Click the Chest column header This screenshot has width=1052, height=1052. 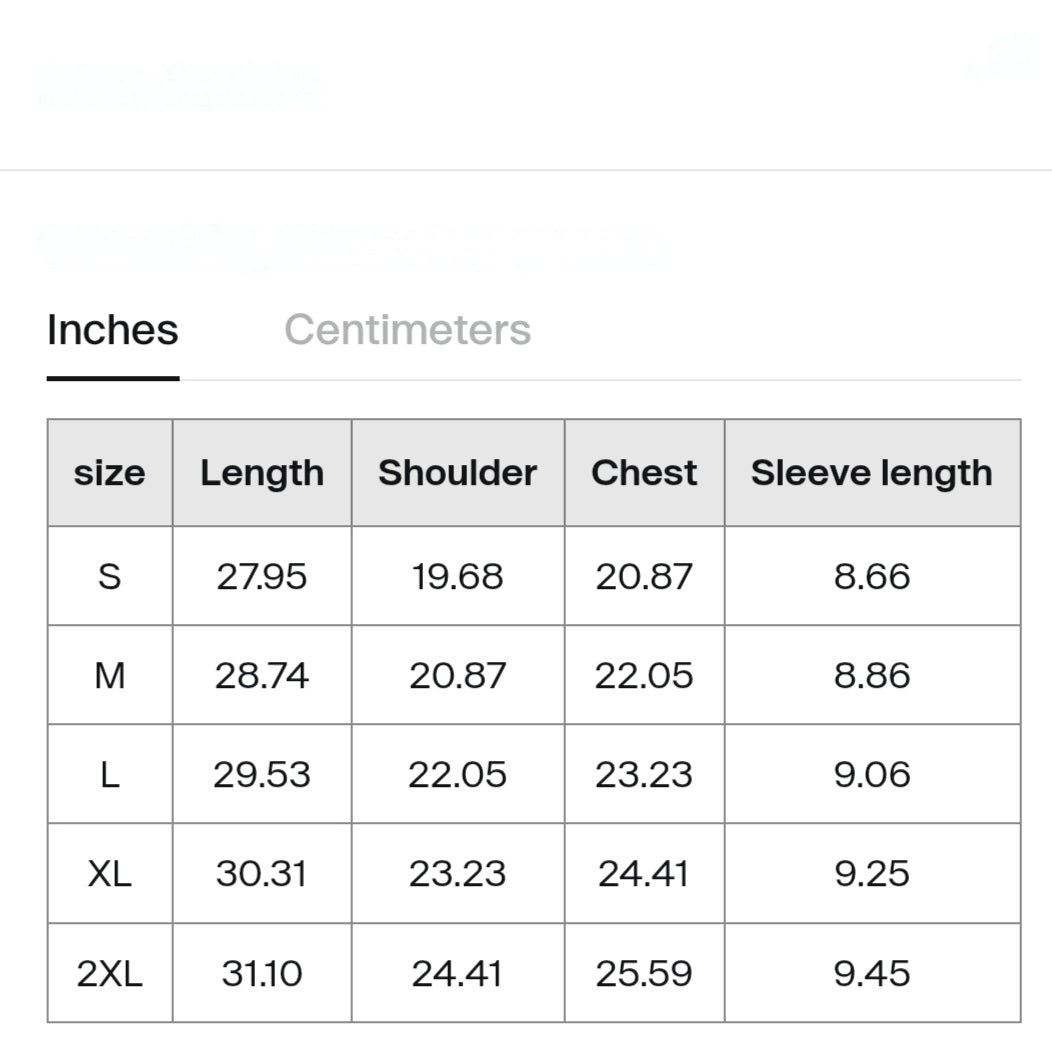point(644,473)
